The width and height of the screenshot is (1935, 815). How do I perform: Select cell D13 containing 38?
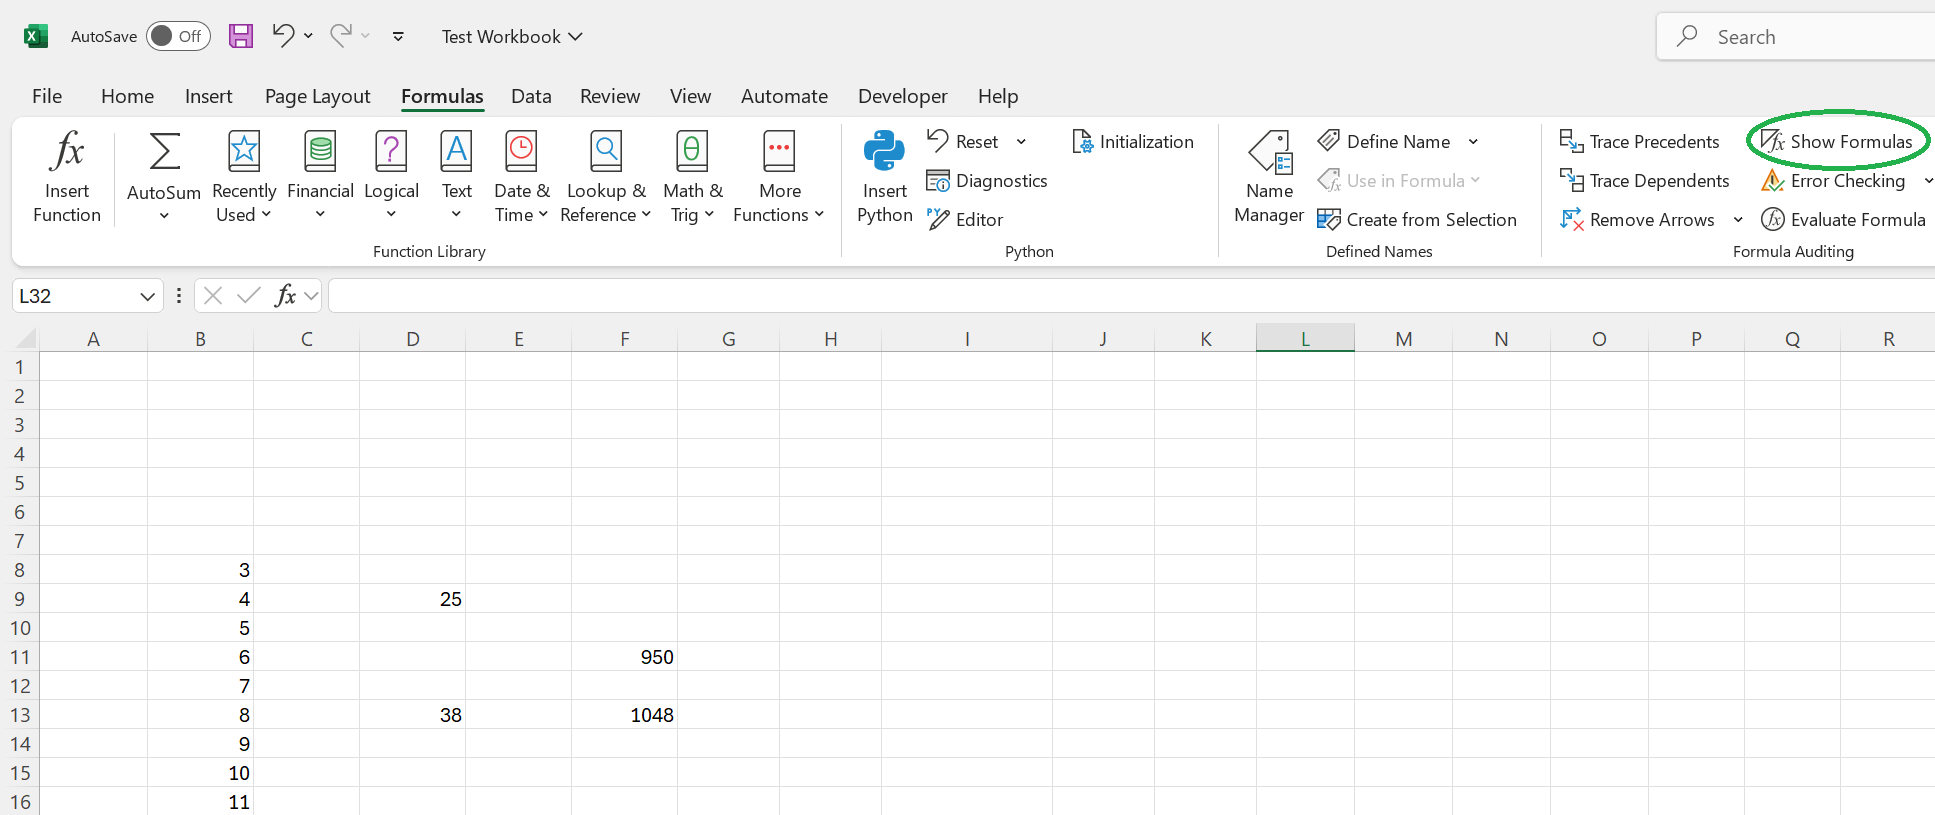tap(412, 715)
